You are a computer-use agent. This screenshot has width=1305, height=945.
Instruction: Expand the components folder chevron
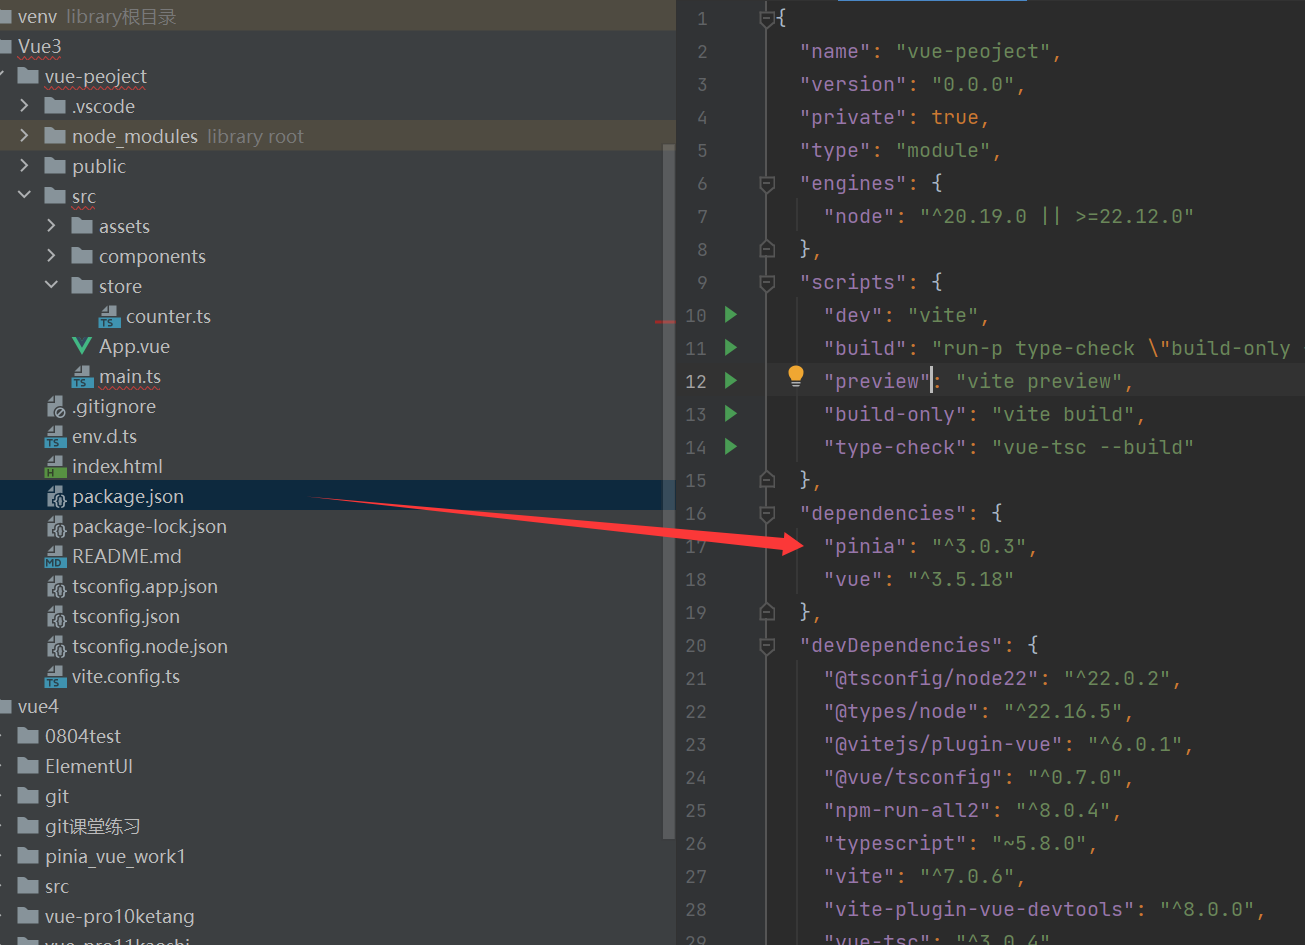coord(52,256)
